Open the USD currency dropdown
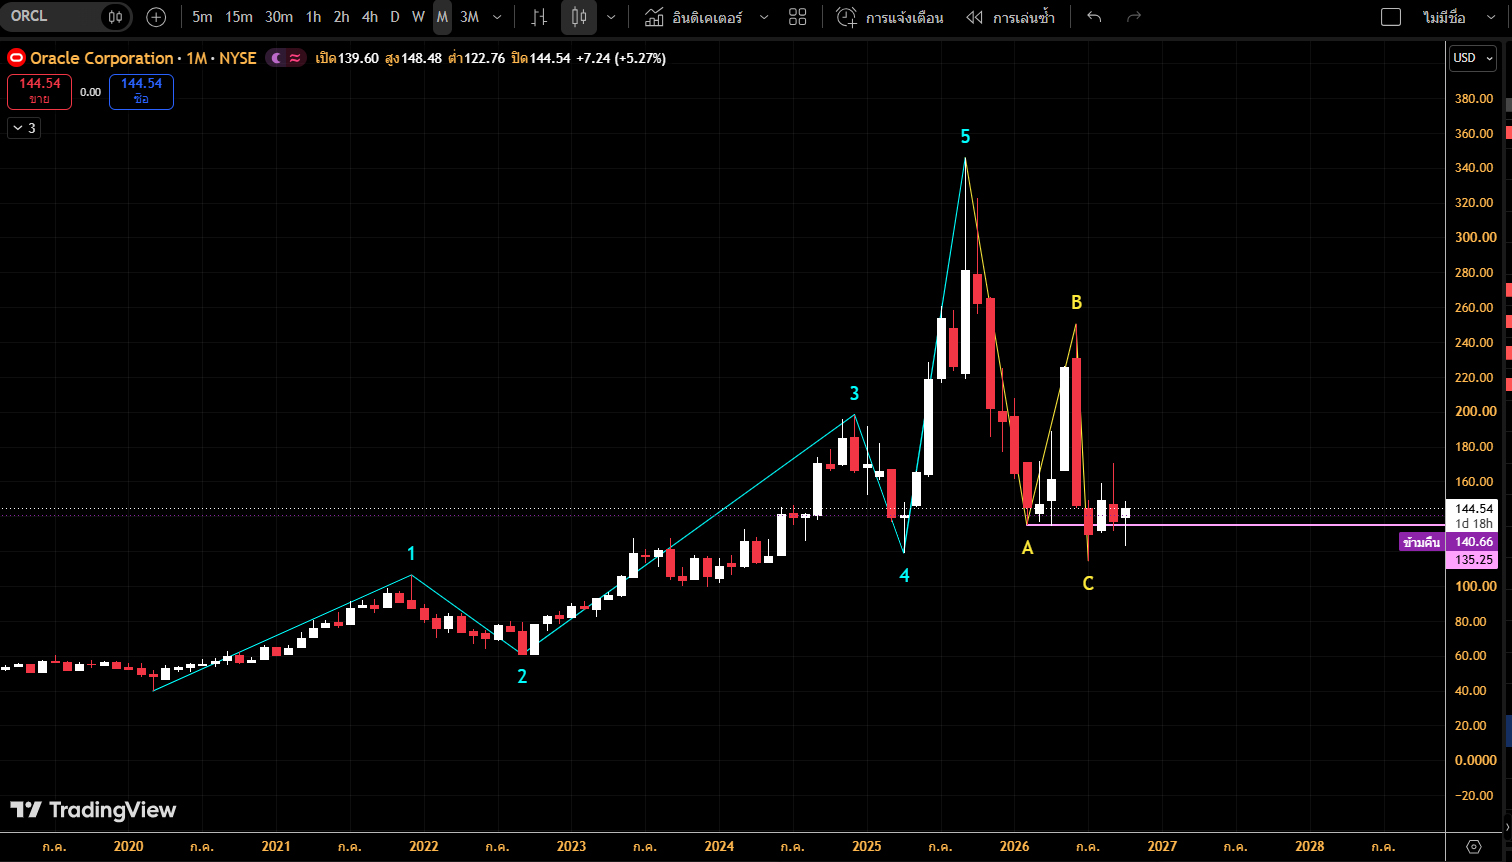The width and height of the screenshot is (1512, 862). 1473,58
